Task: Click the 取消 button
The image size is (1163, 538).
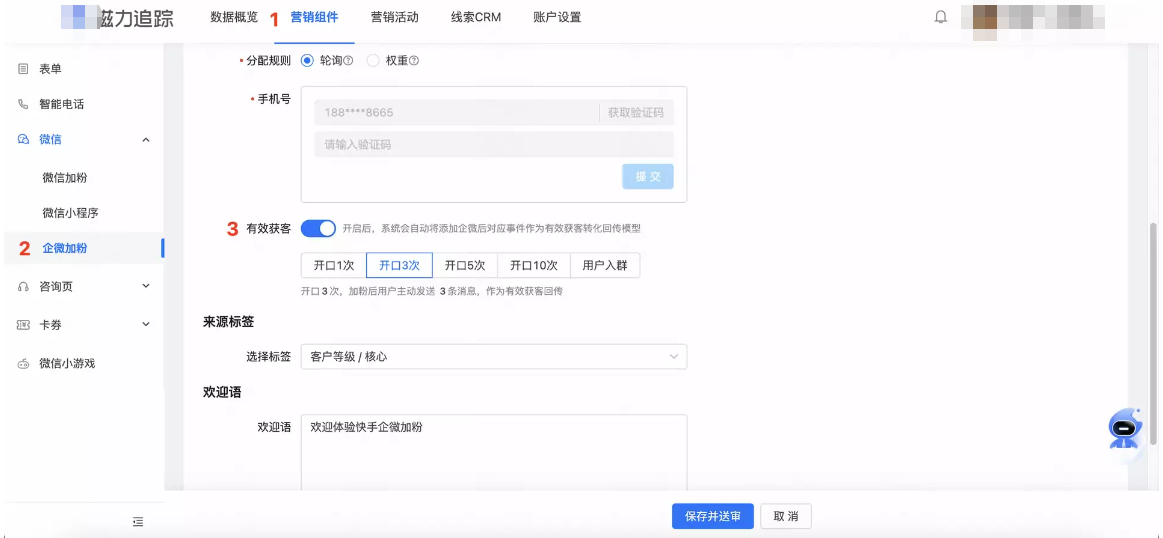Action: click(785, 516)
